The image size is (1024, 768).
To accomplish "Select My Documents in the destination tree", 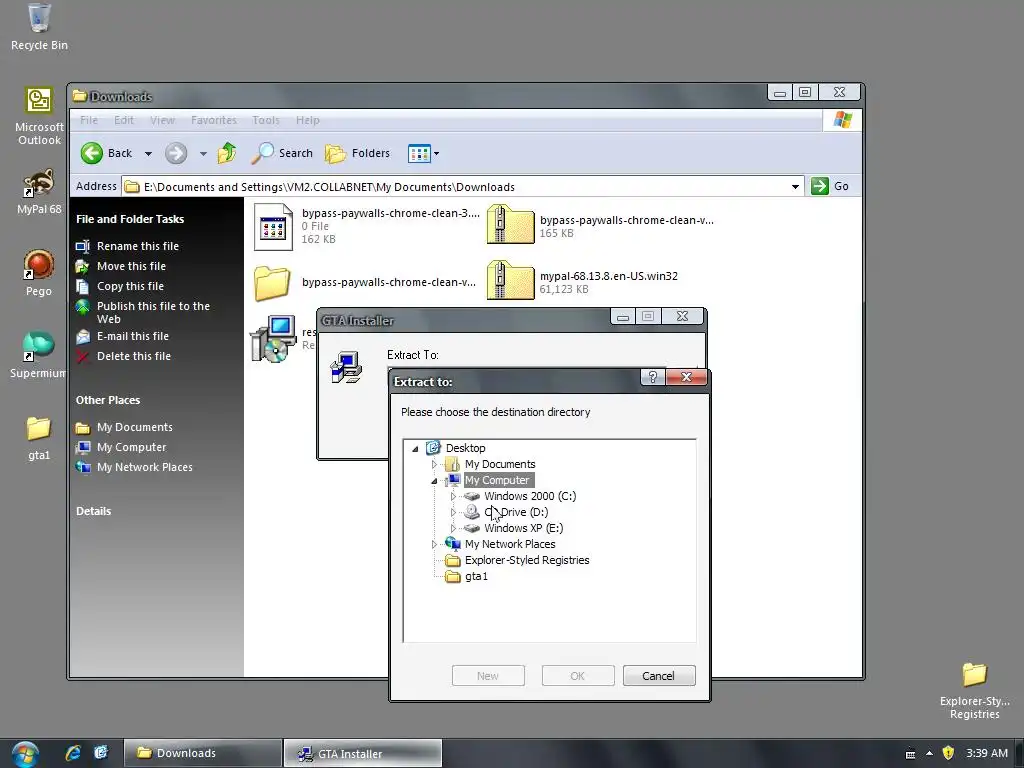I will pyautogui.click(x=500, y=464).
